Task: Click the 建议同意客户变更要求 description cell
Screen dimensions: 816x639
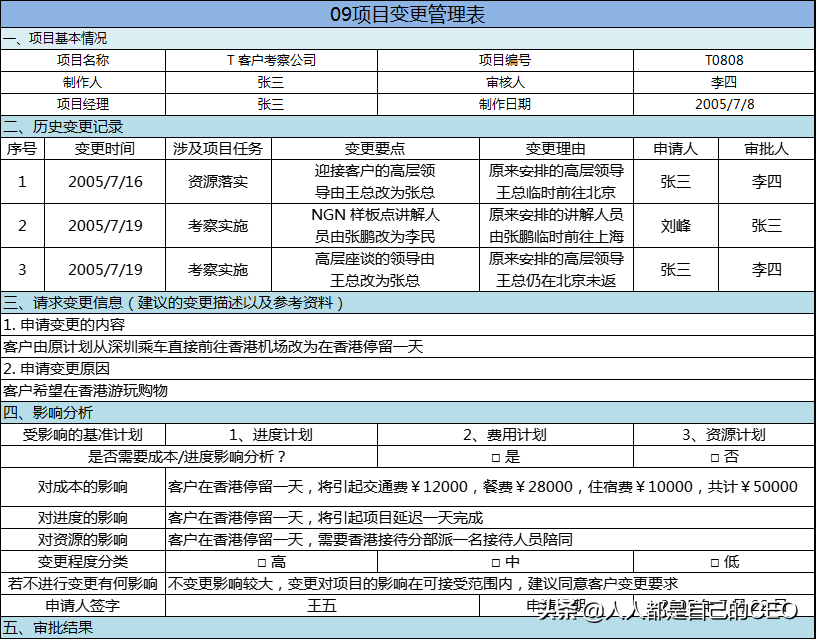Action: (x=490, y=584)
